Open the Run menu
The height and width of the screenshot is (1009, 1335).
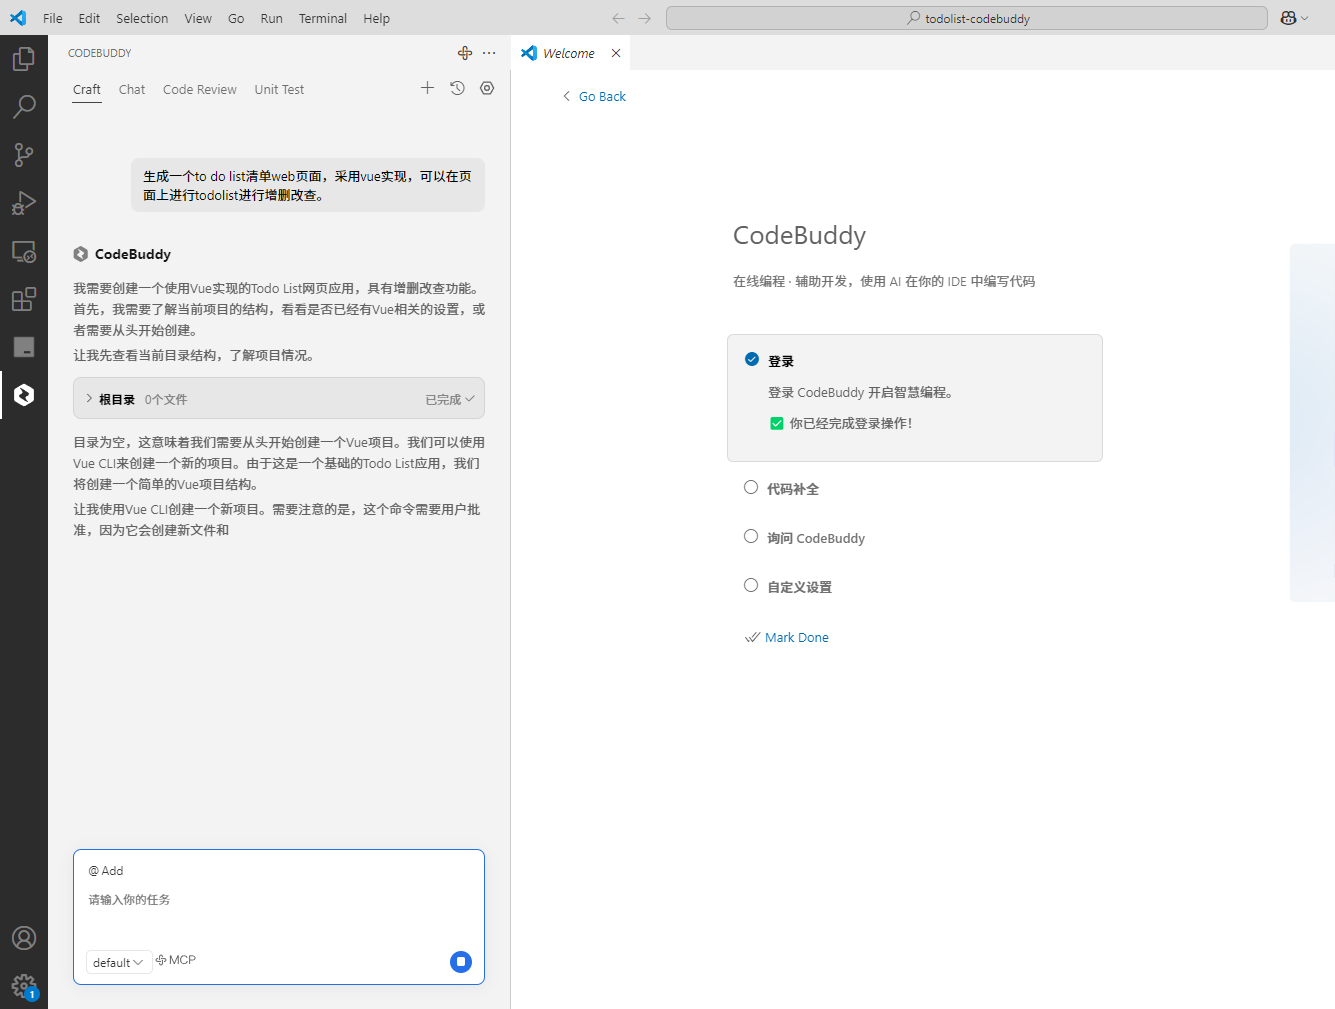pyautogui.click(x=271, y=18)
